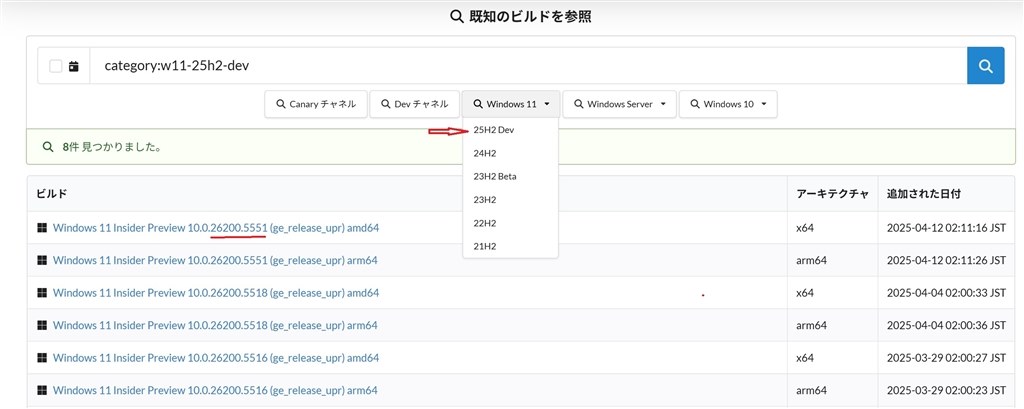Click magnifier icon in Canary チャネル button
The width and height of the screenshot is (1024, 409).
tap(281, 104)
